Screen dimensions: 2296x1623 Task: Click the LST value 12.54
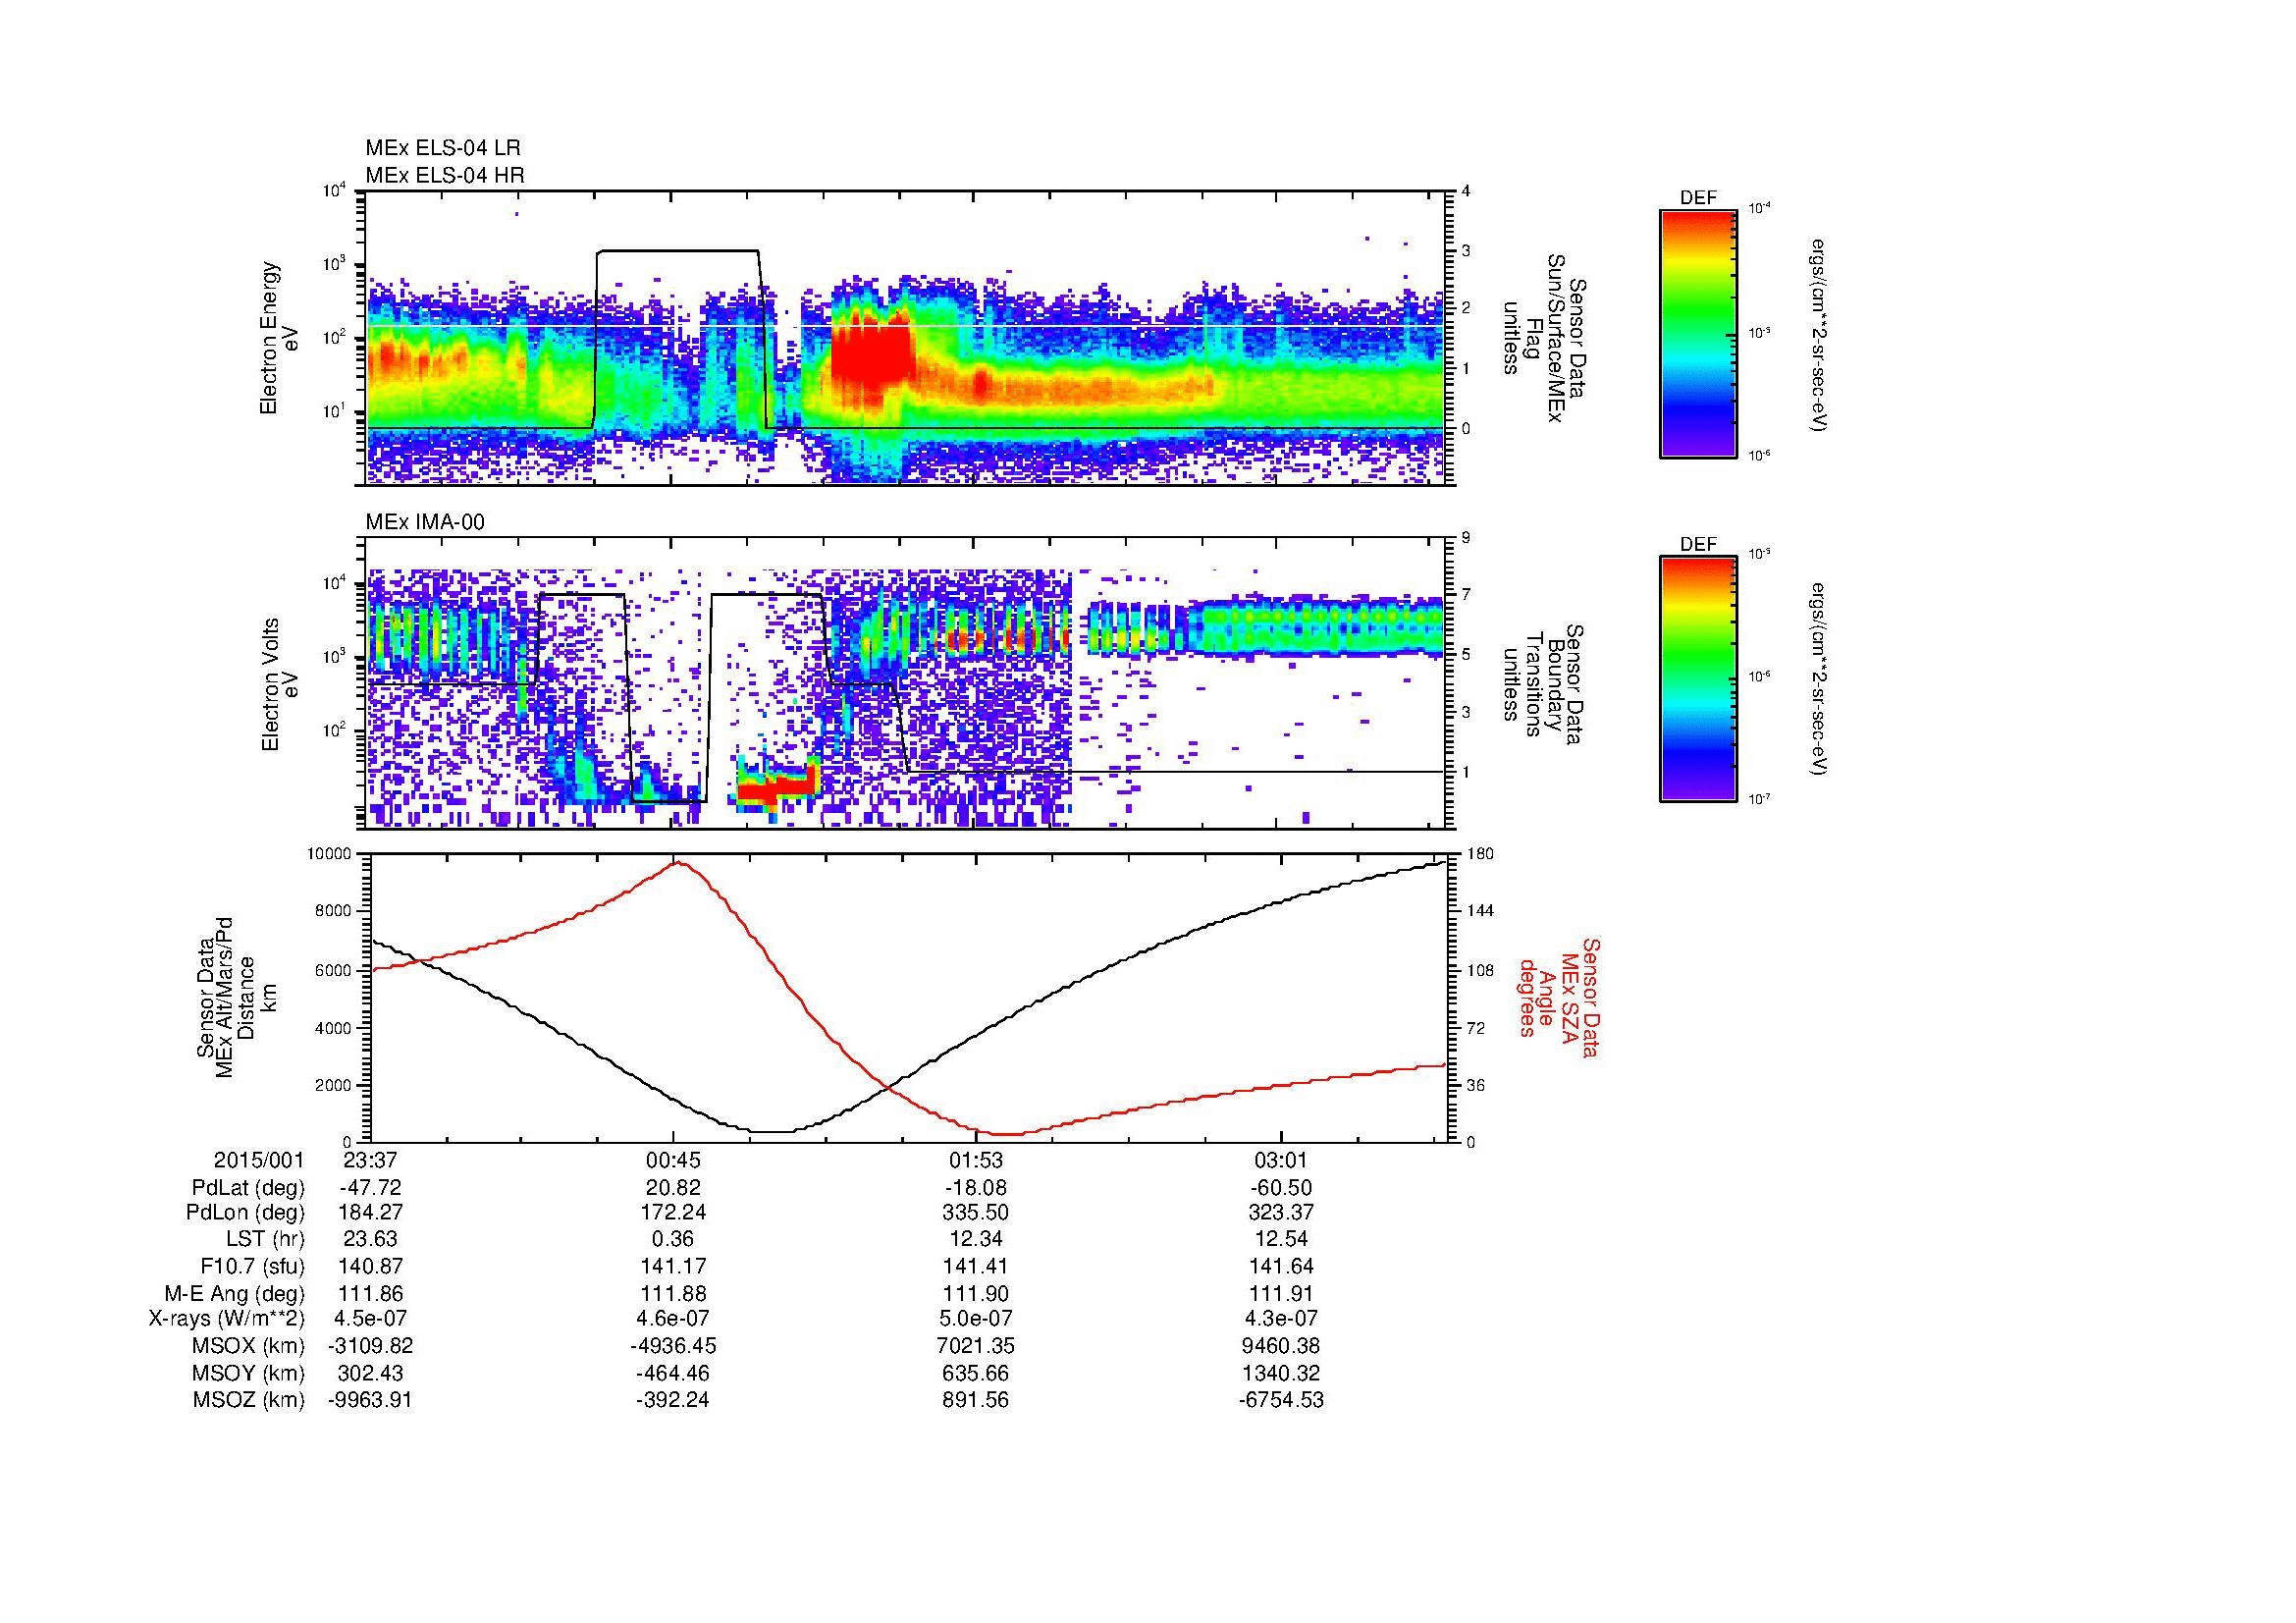coord(1281,1240)
